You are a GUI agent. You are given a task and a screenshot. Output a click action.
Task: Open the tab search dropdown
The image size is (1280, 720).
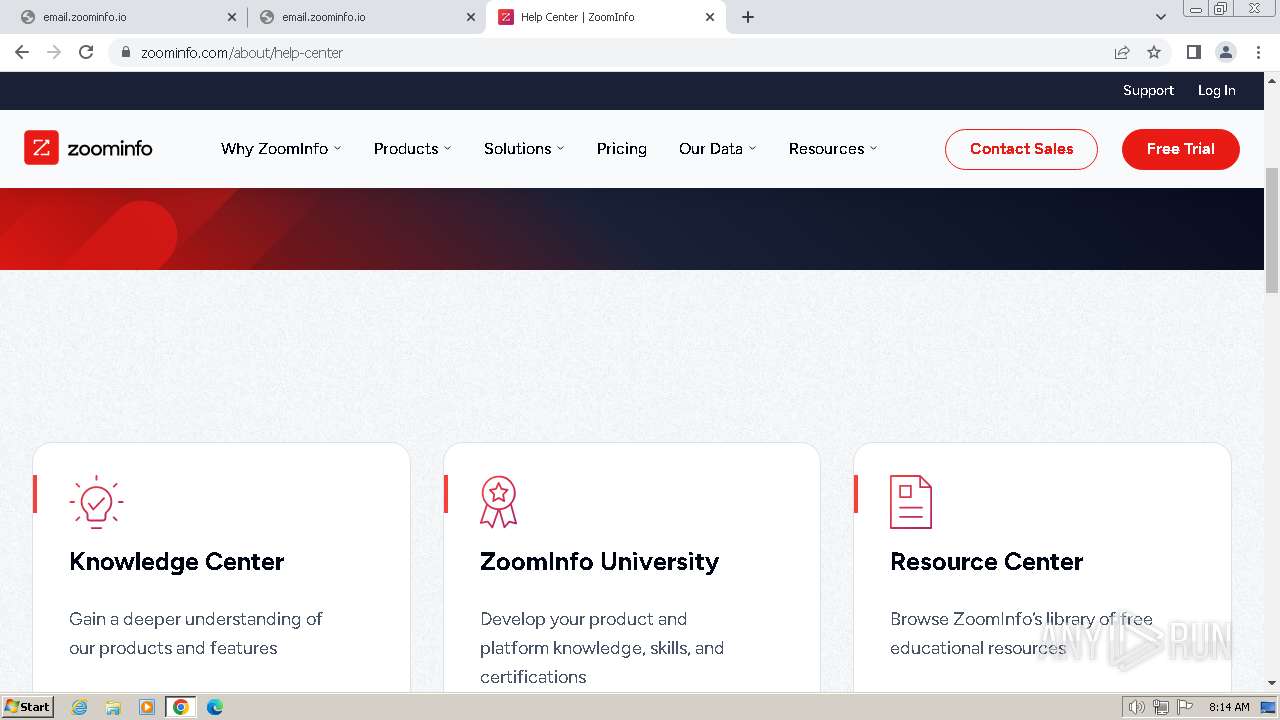[1161, 17]
